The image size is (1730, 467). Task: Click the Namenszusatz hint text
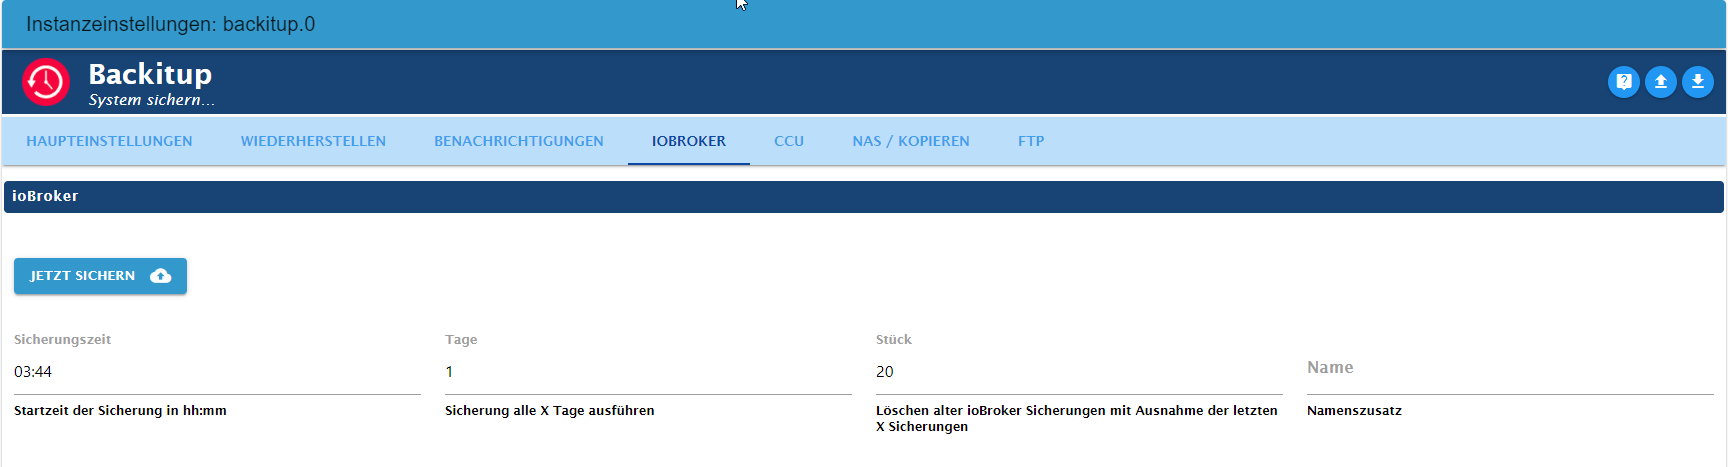pyautogui.click(x=1354, y=411)
